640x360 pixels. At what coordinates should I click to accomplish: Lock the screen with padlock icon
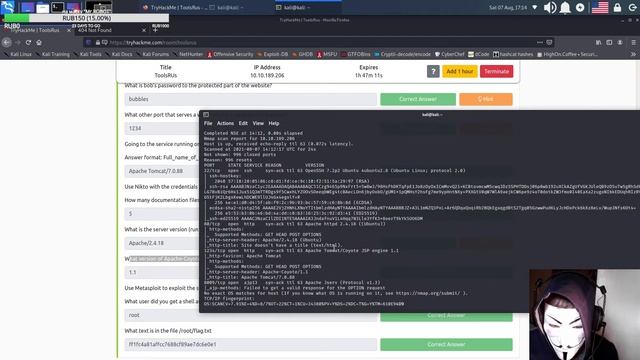tap(617, 7)
